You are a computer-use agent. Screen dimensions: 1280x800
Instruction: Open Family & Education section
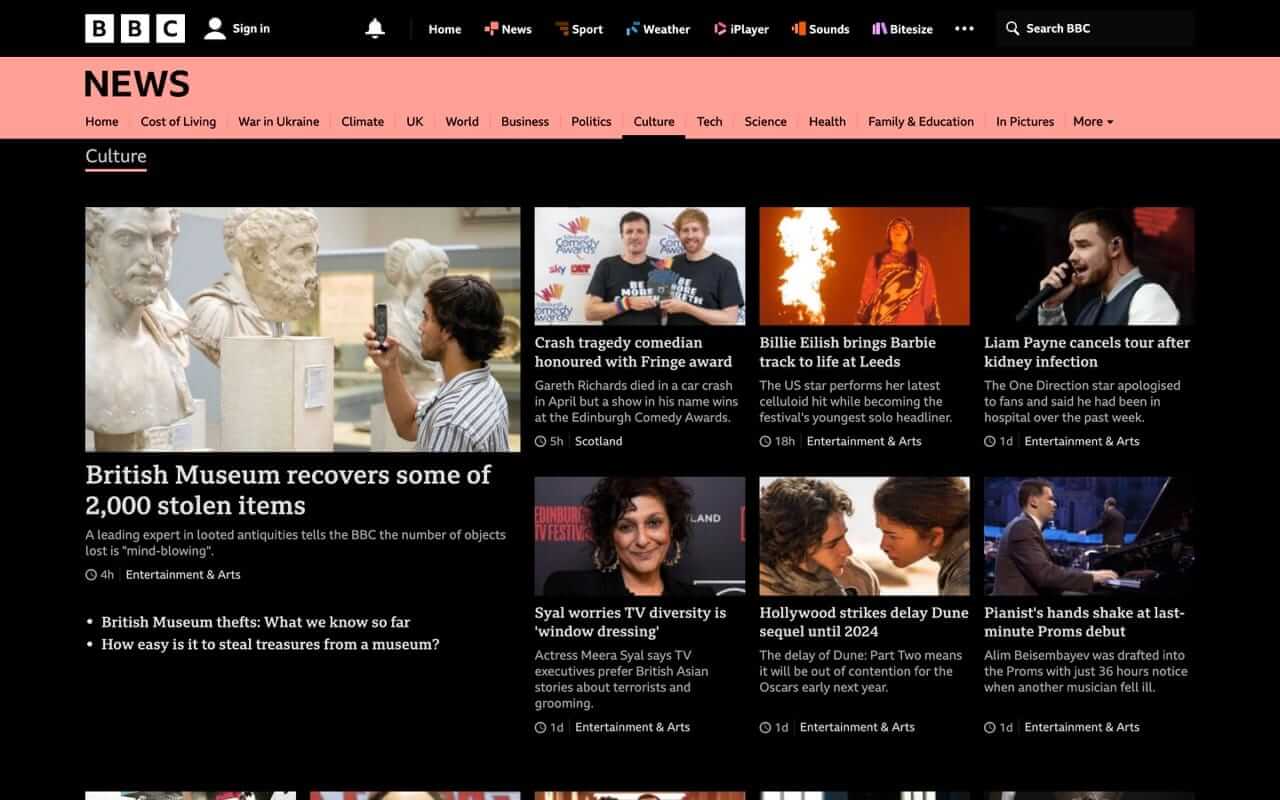[921, 121]
